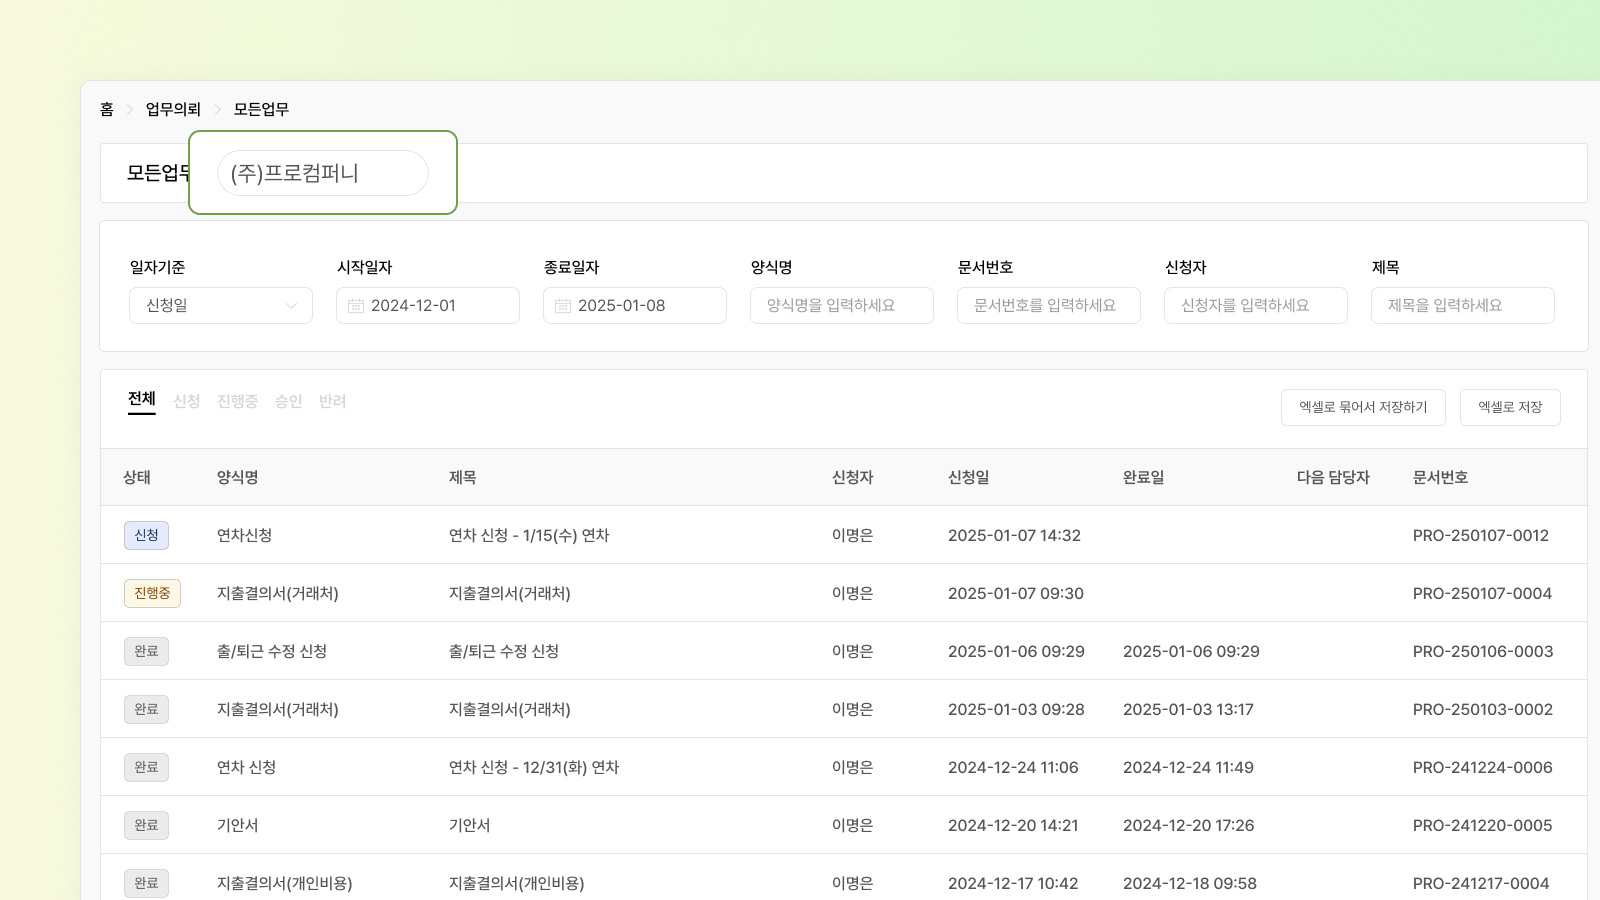Click the 엑셀로 저장 button
1600x900 pixels.
(1510, 407)
